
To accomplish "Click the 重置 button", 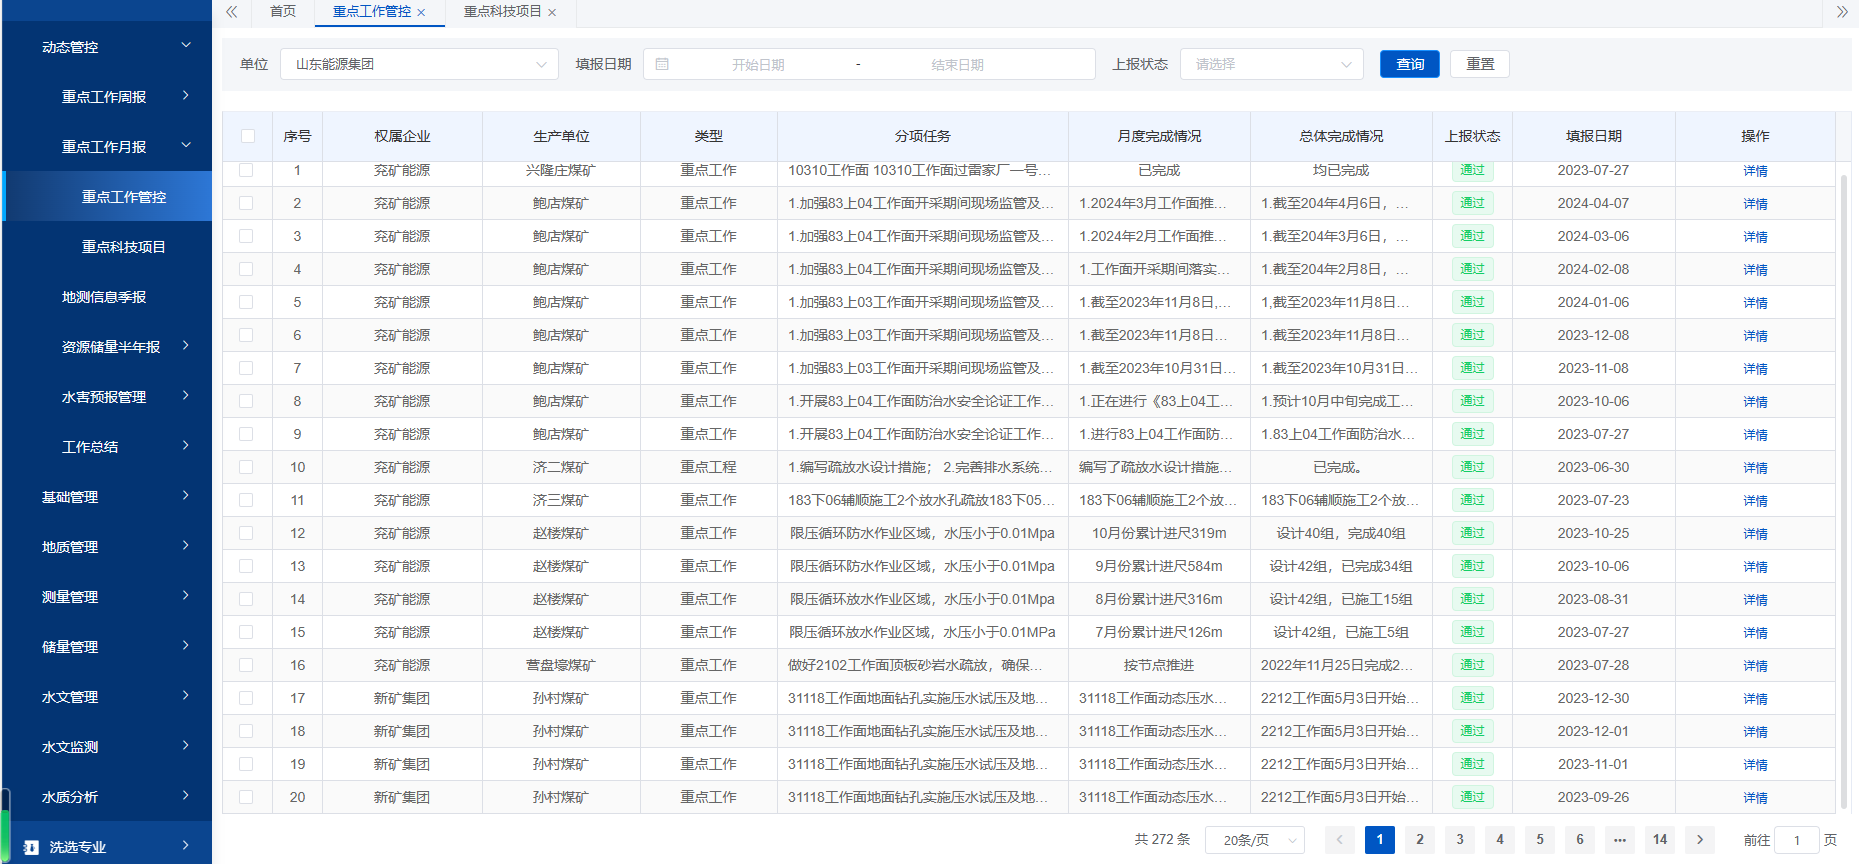I will tap(1479, 64).
